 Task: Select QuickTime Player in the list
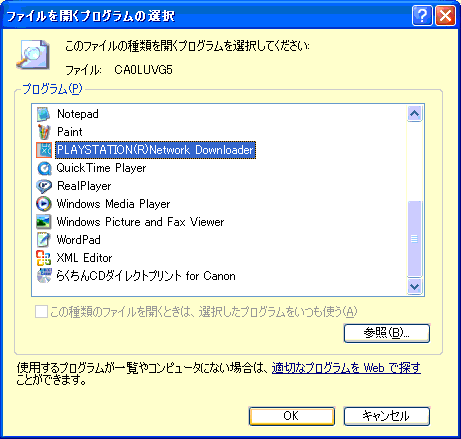click(101, 168)
